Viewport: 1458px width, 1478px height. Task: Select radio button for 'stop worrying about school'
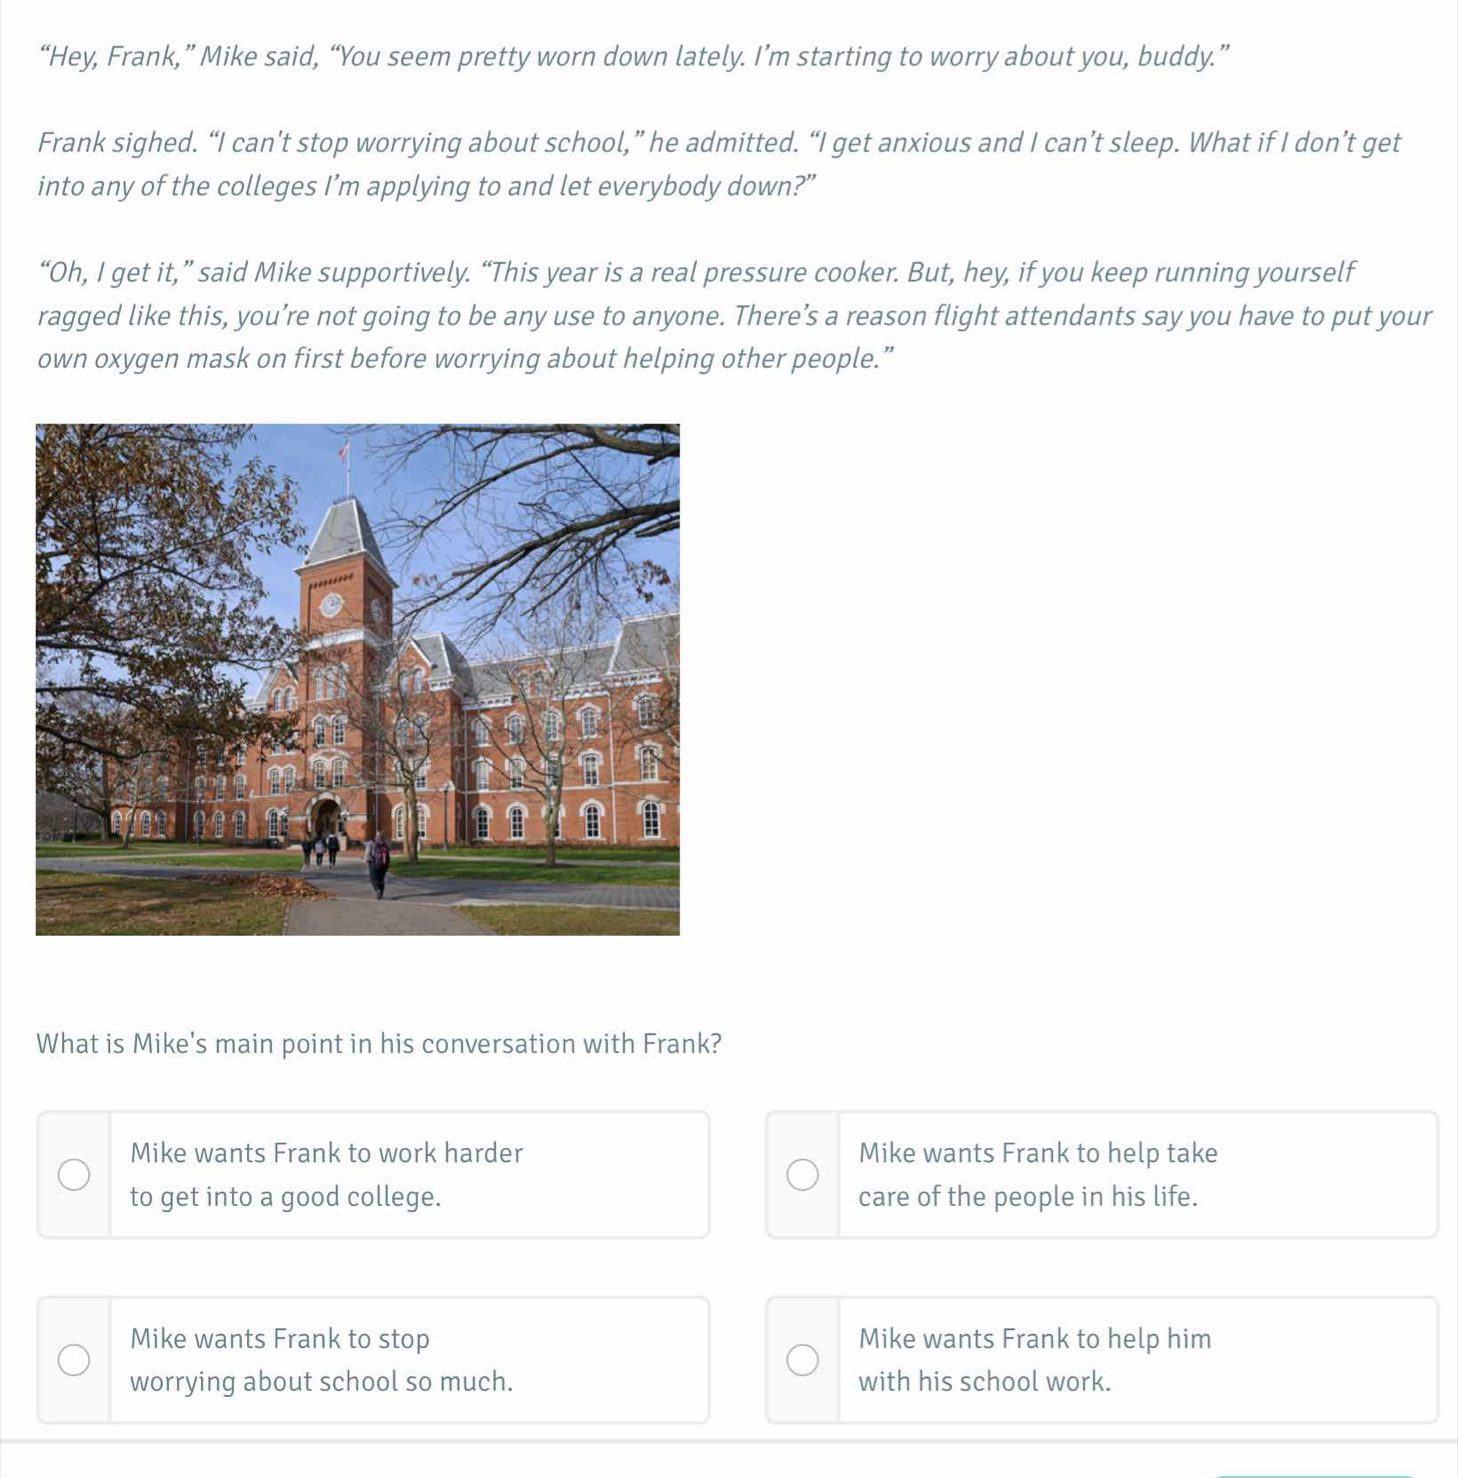point(73,1360)
